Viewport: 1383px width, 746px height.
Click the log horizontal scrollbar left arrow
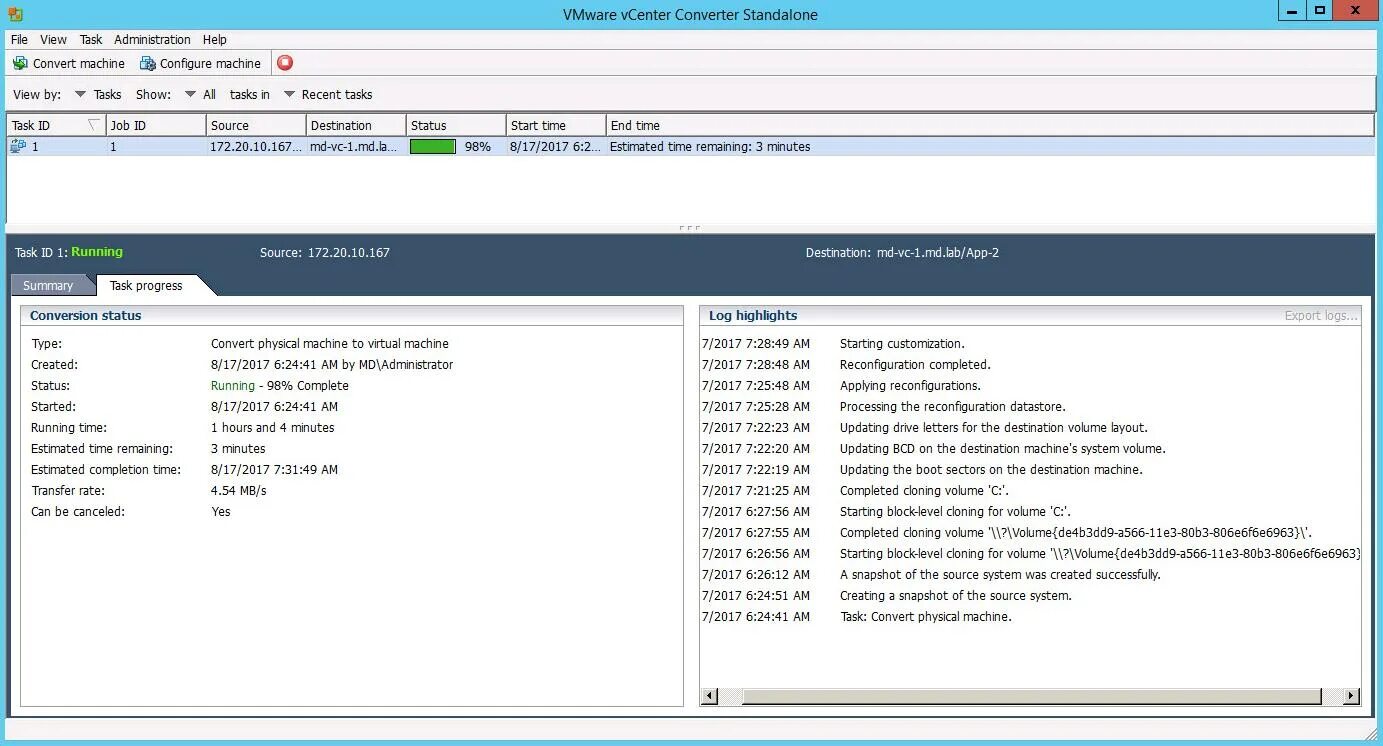[710, 696]
